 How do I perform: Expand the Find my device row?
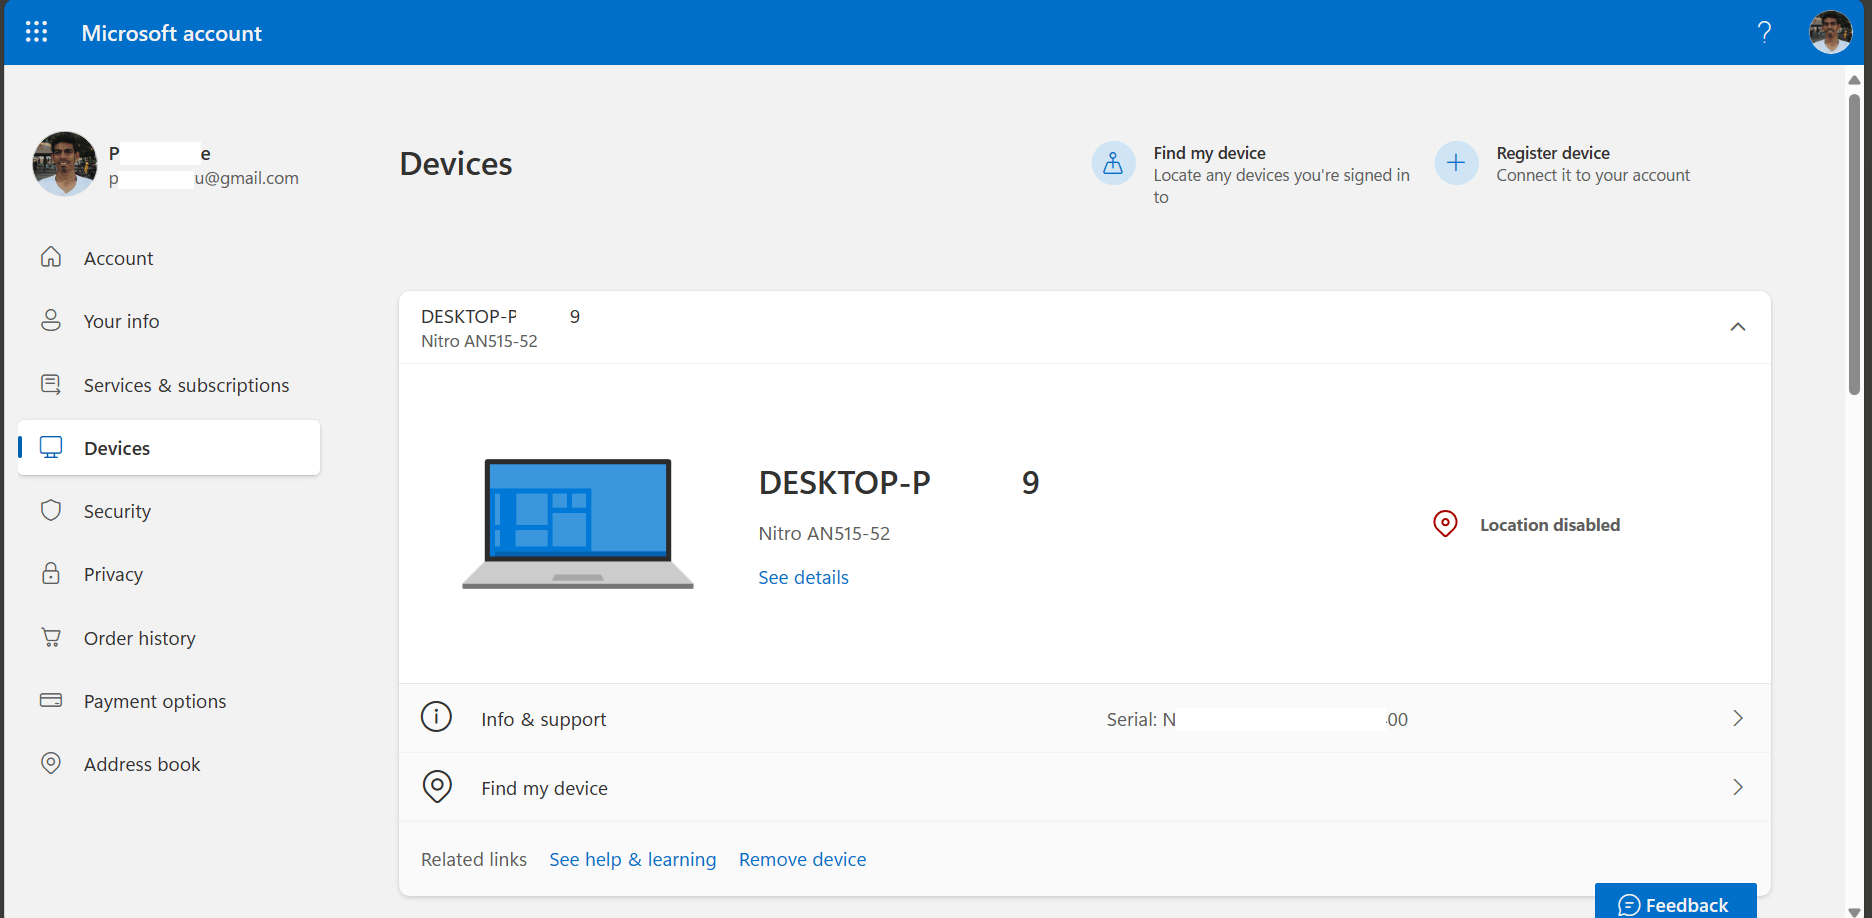click(1737, 787)
